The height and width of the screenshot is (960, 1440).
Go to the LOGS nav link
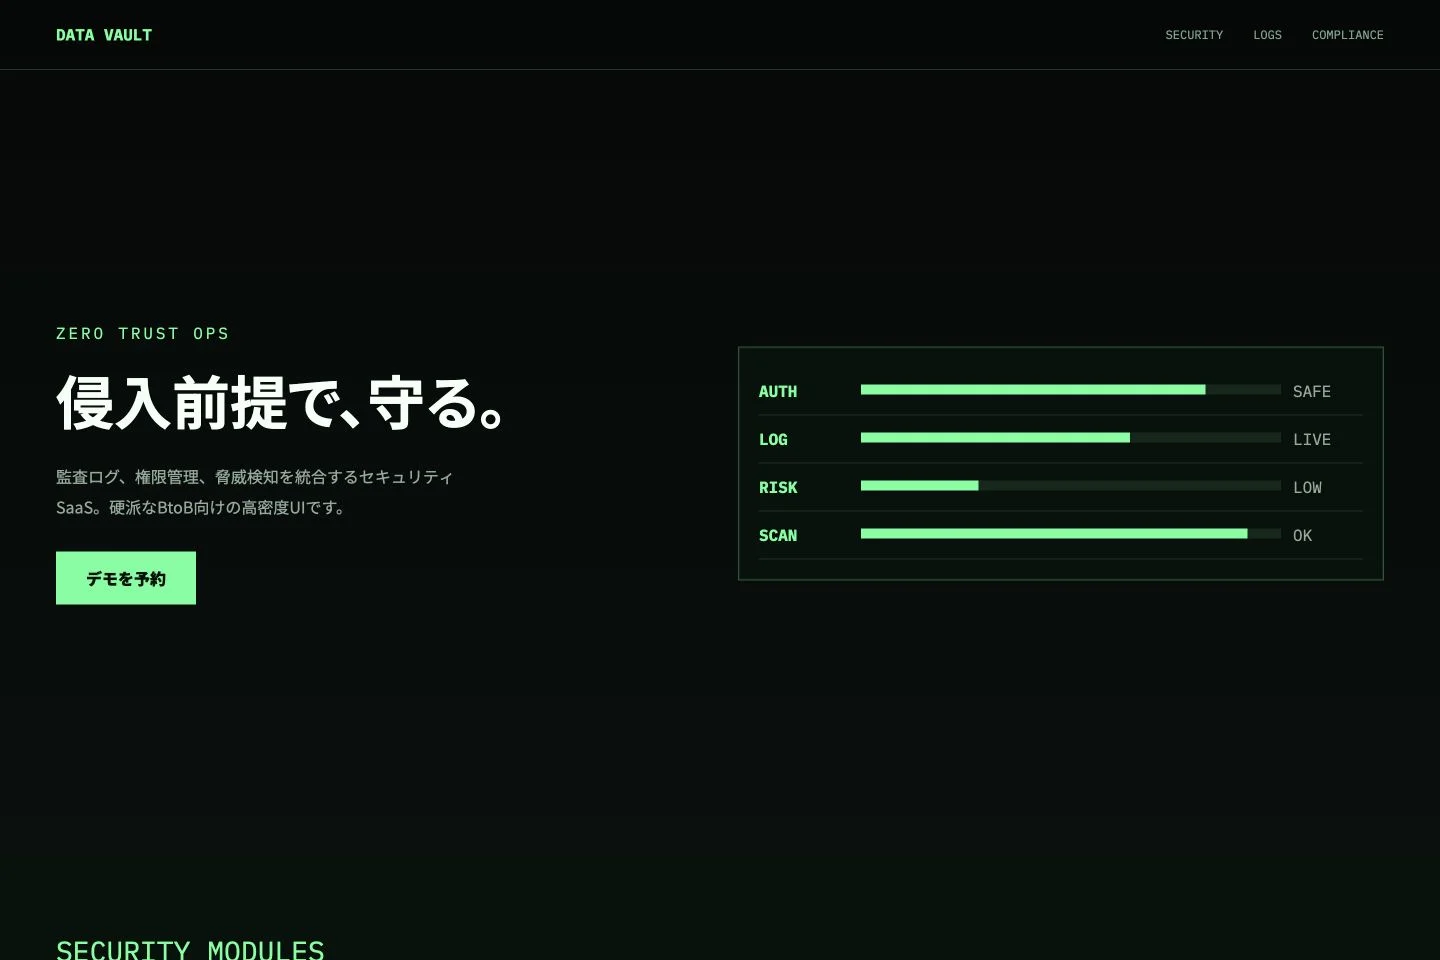click(1267, 35)
